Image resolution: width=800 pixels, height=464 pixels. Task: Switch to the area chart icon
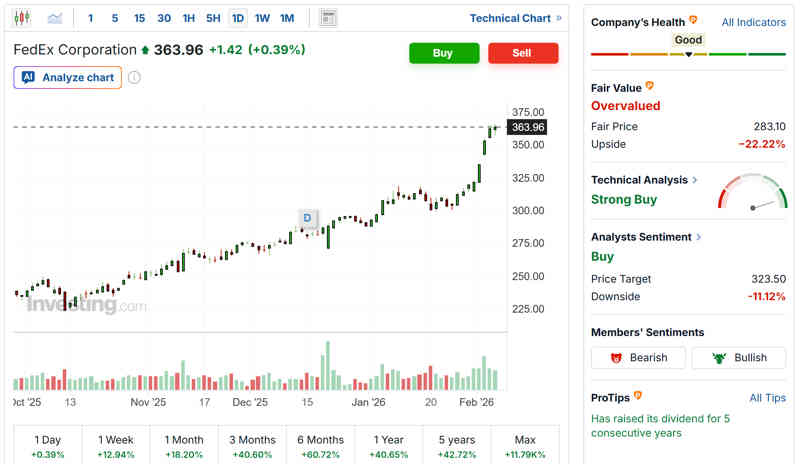(x=55, y=18)
